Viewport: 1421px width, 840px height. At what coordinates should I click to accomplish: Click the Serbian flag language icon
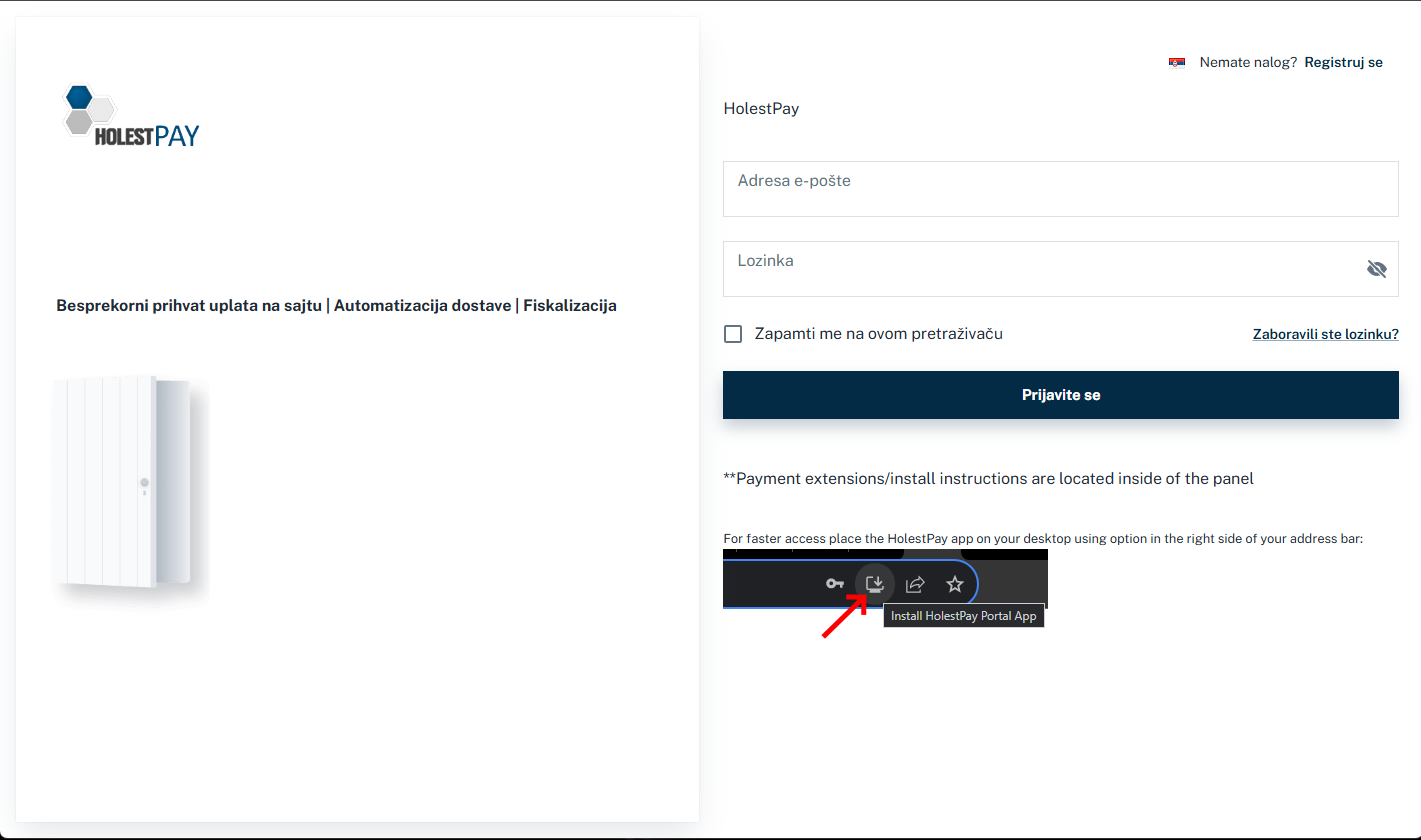[x=1177, y=63]
